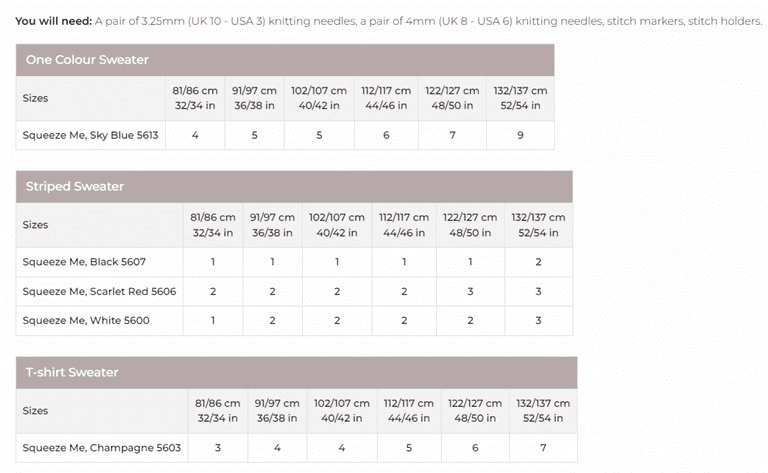Screen dimensions: 768x473
Task: Click 81/86 cm size header in One Colour table
Action: (x=195, y=98)
